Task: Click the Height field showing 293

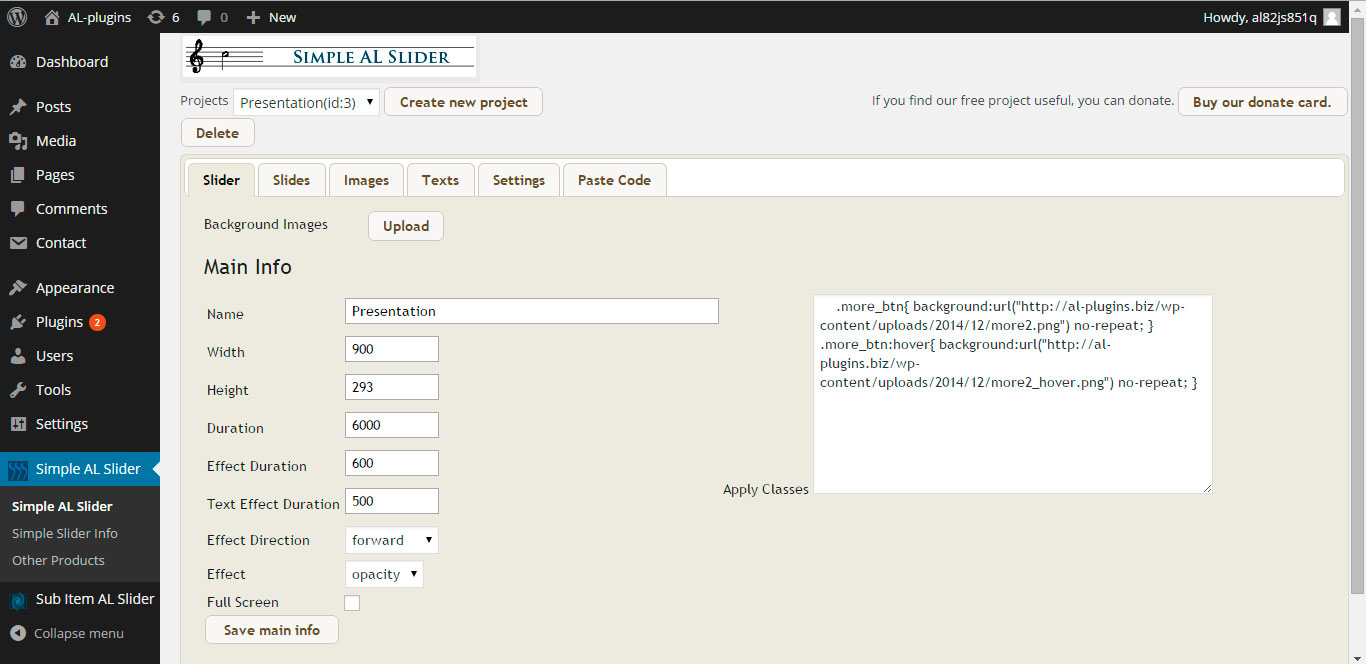Action: tap(392, 387)
